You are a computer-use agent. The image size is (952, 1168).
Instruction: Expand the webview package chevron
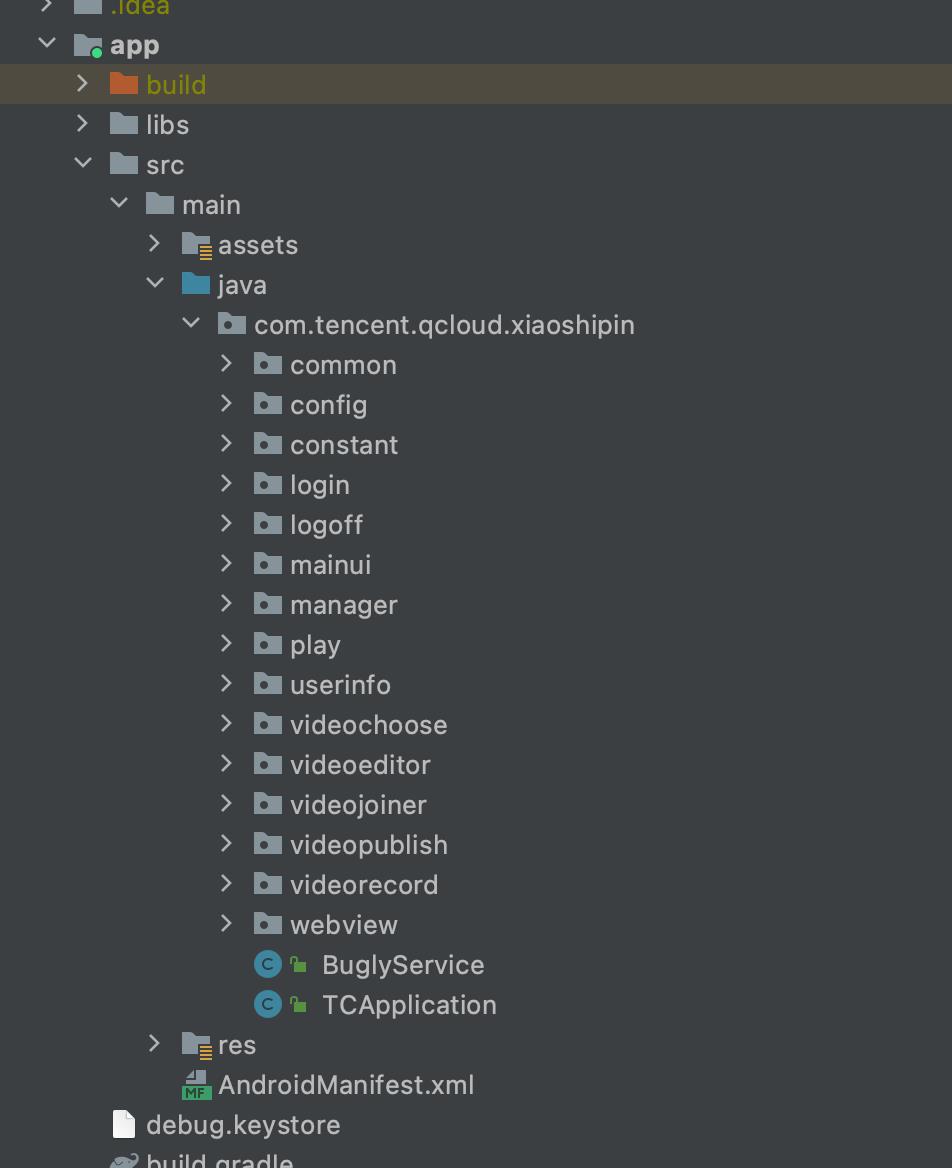(226, 924)
